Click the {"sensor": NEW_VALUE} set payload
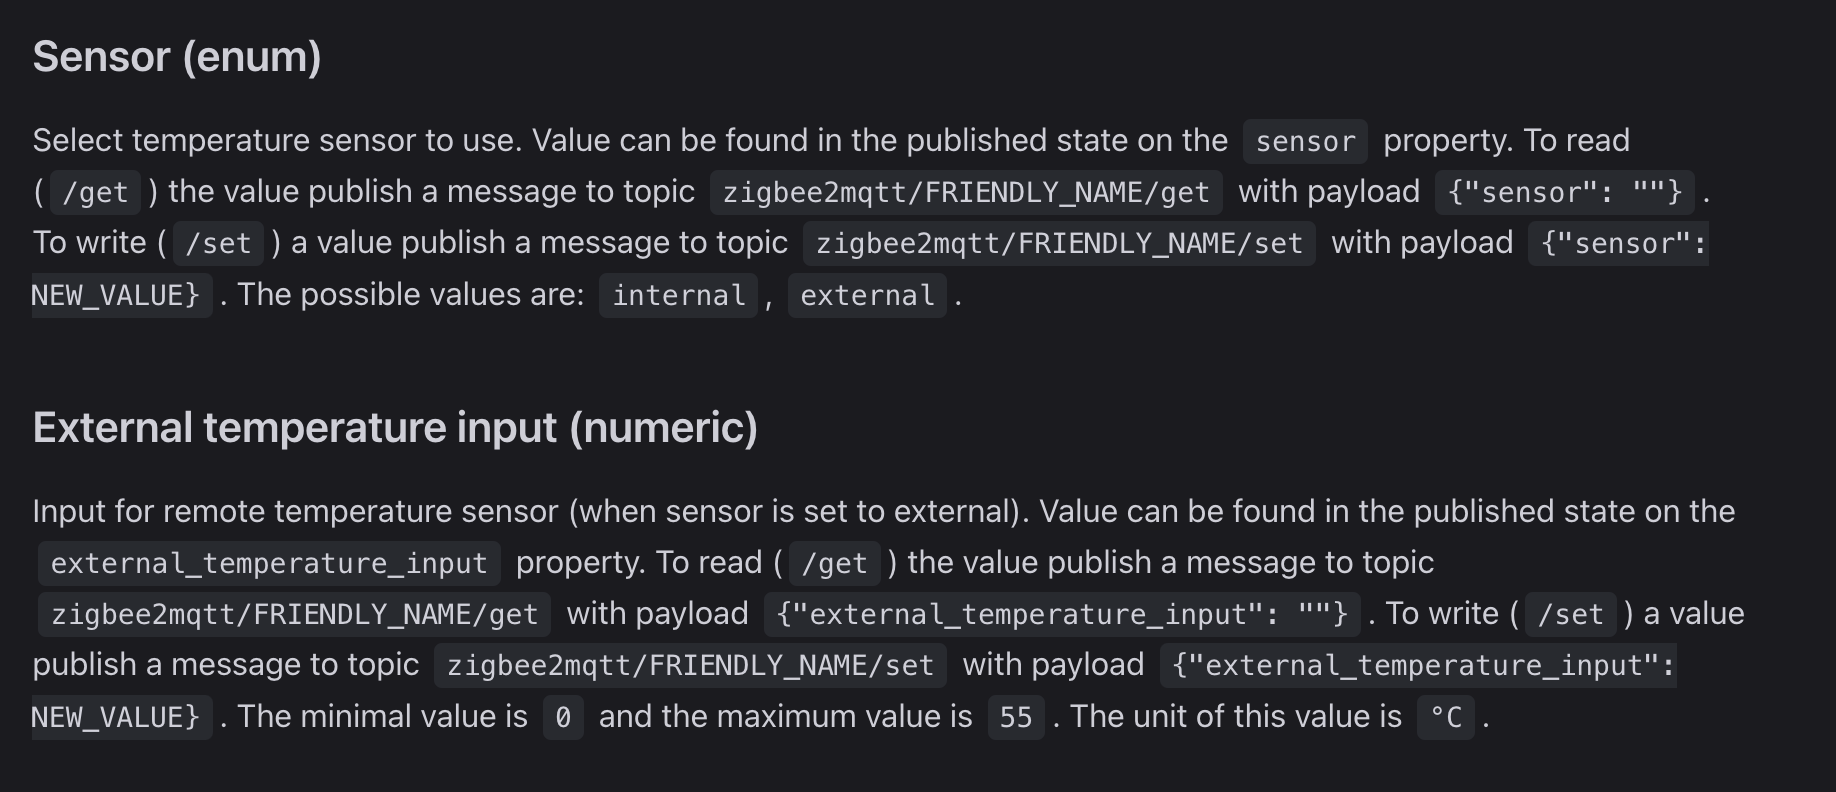This screenshot has height=792, width=1836. [x=1617, y=243]
